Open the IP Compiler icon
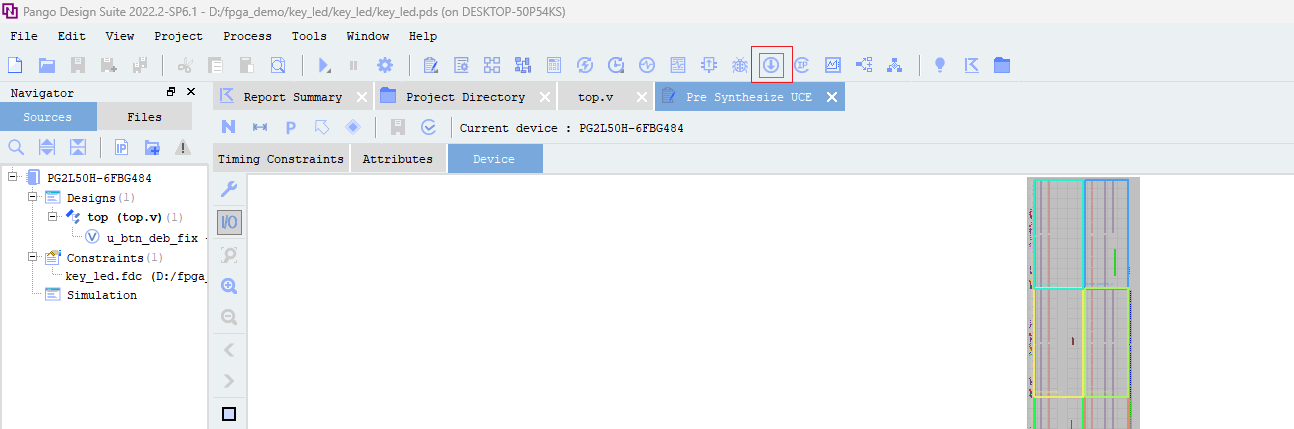Viewport: 1294px width, 429px height. coord(802,65)
